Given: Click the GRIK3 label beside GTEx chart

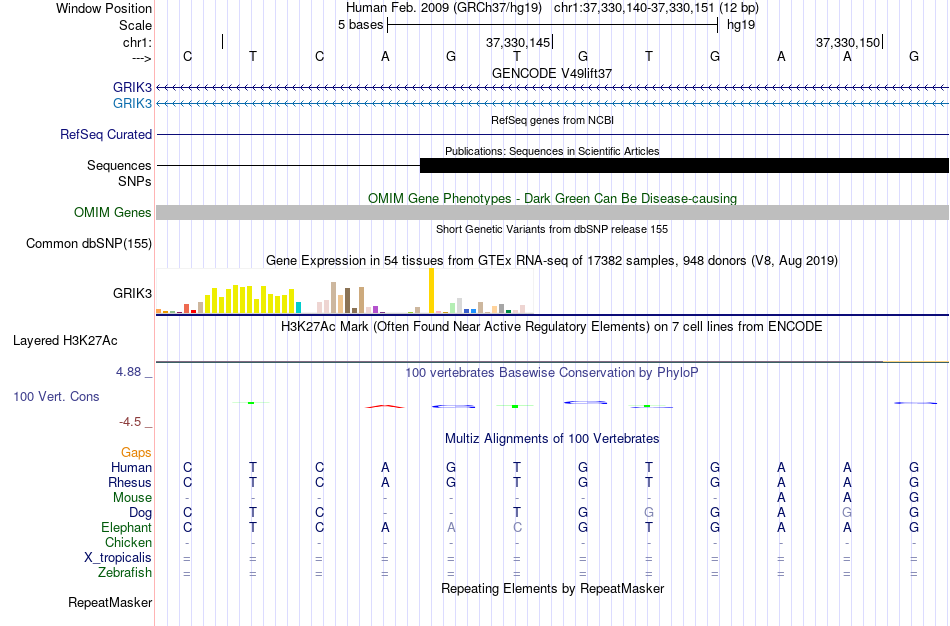Looking at the screenshot, I should coord(132,293).
